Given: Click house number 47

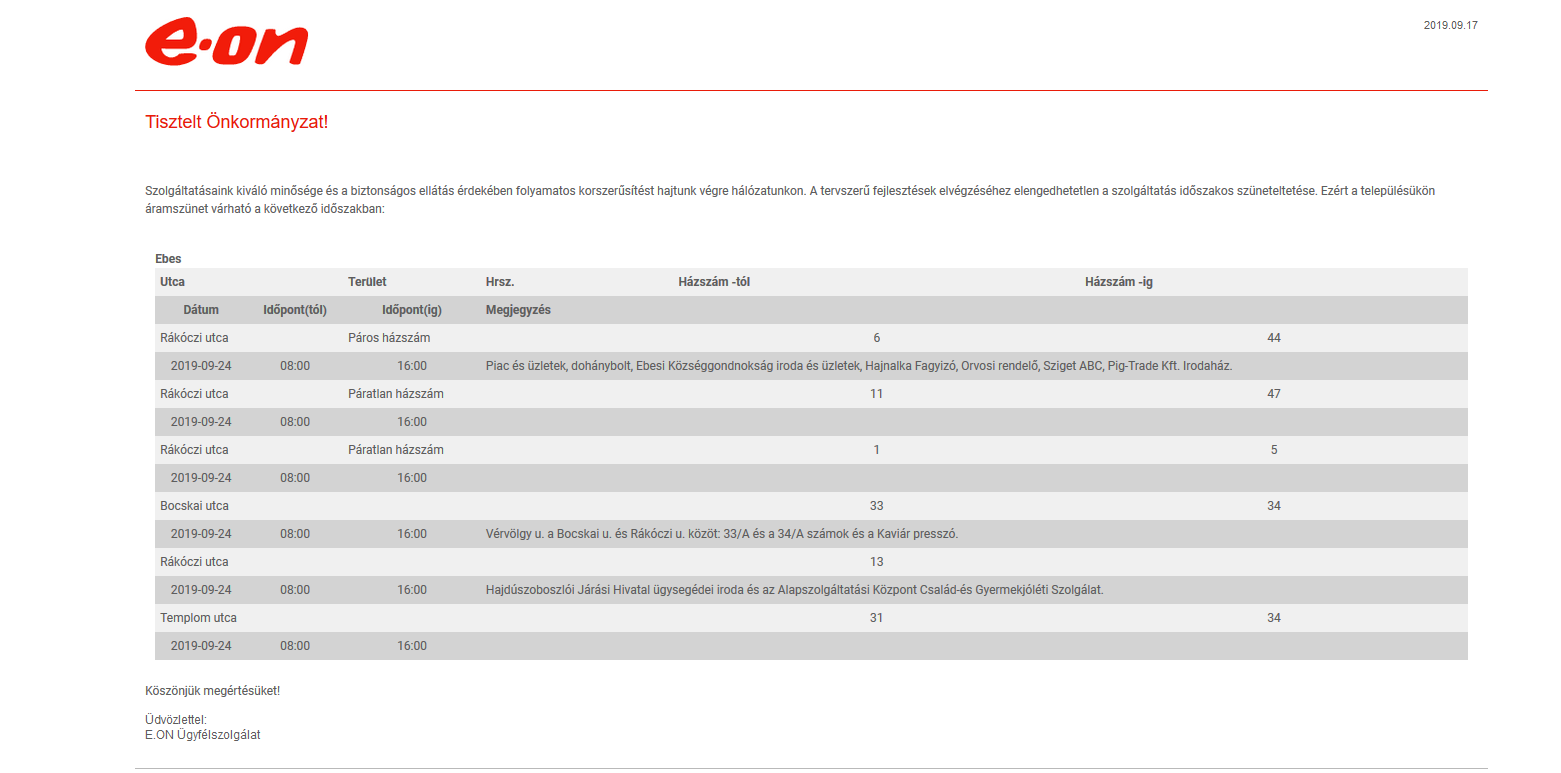Looking at the screenshot, I should pos(1274,394).
